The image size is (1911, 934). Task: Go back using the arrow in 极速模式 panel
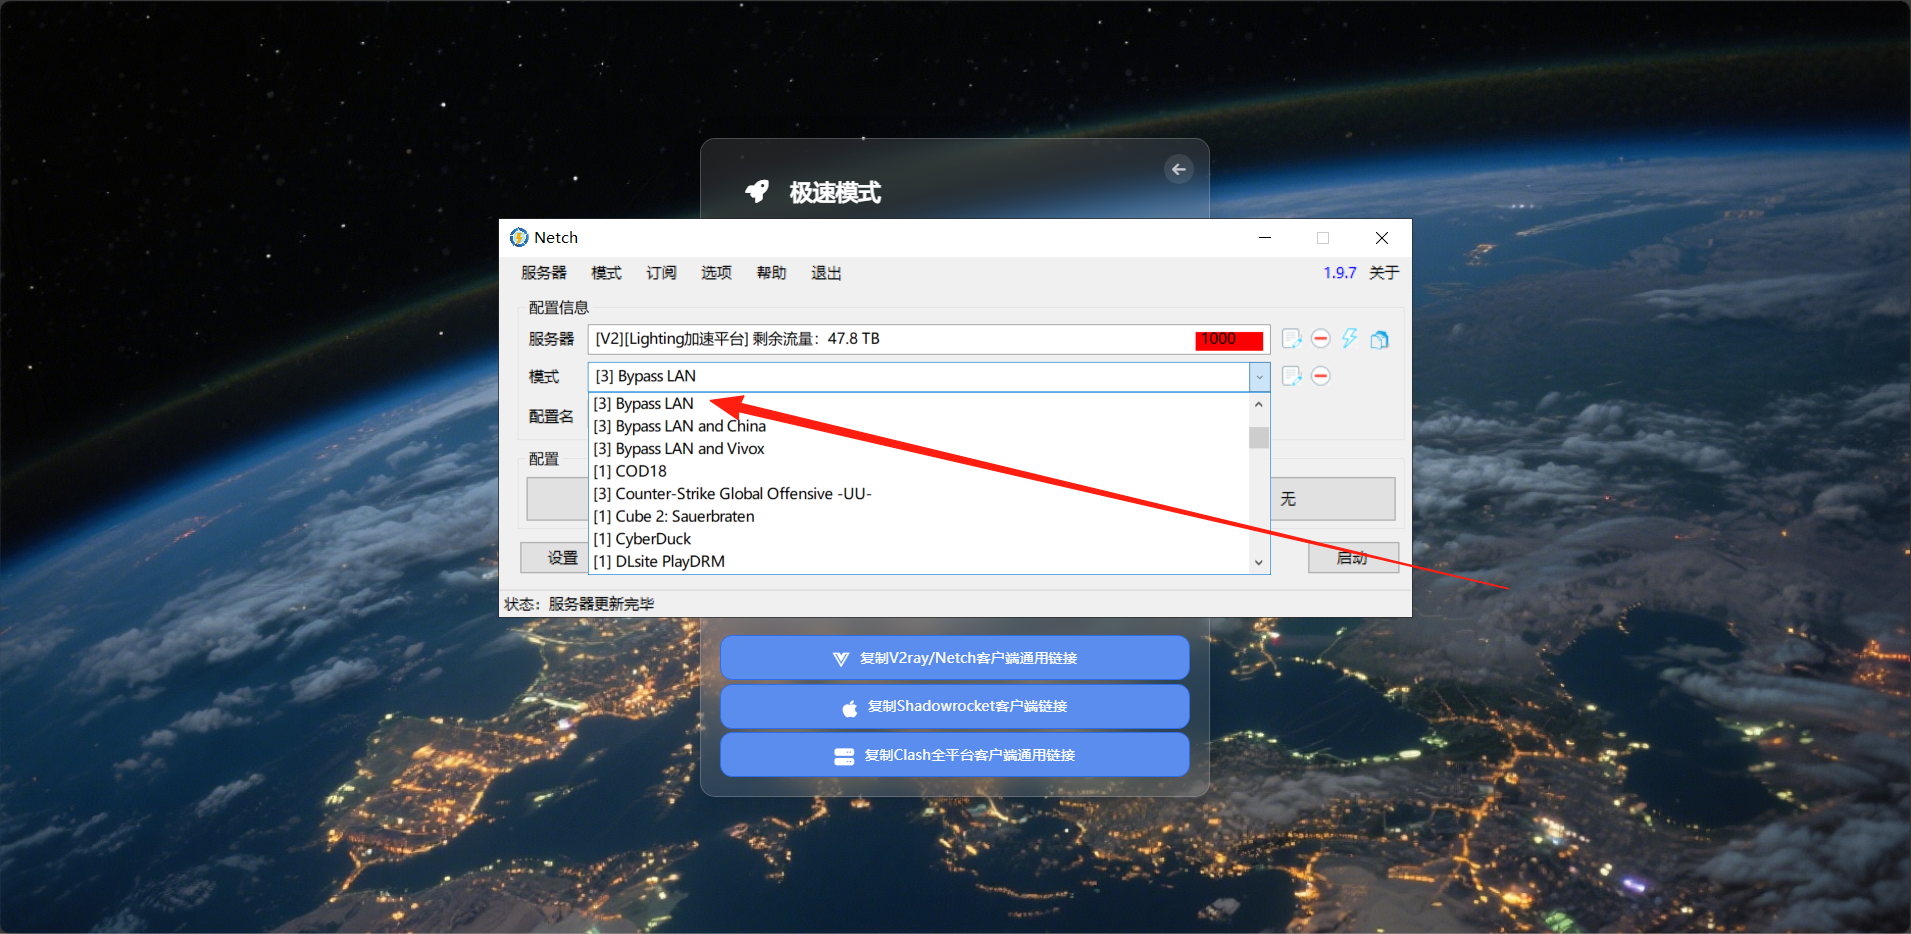[x=1179, y=169]
